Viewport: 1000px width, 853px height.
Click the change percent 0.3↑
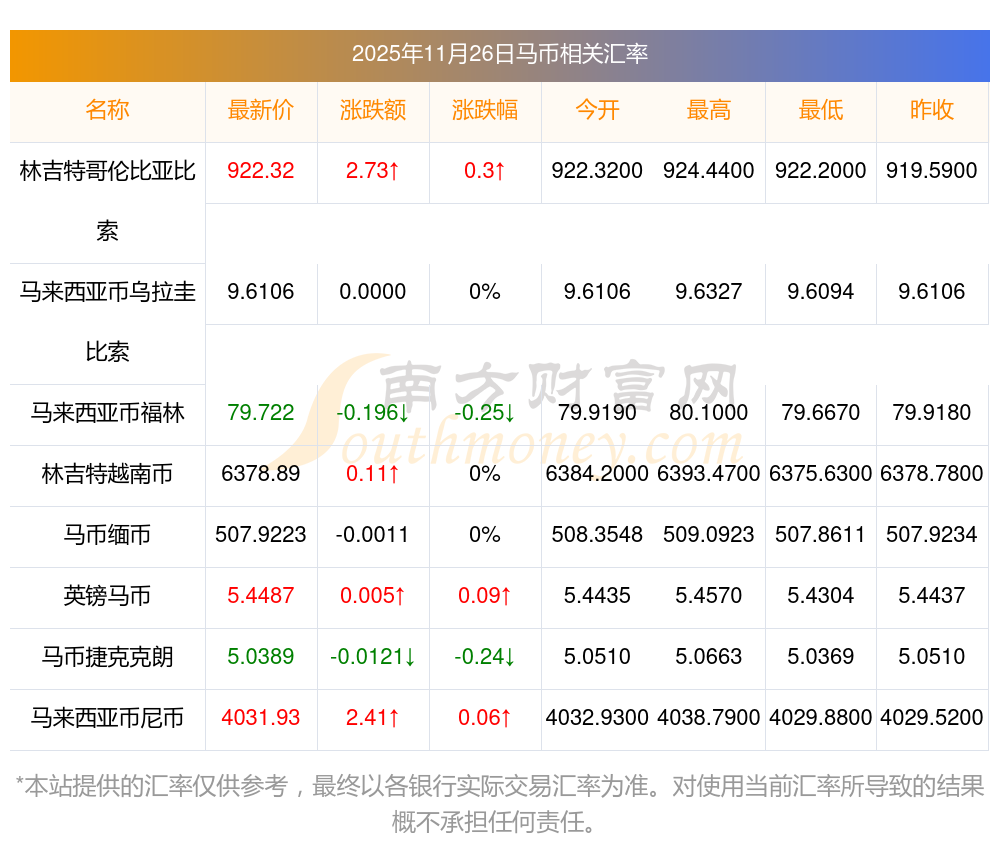pos(485,171)
